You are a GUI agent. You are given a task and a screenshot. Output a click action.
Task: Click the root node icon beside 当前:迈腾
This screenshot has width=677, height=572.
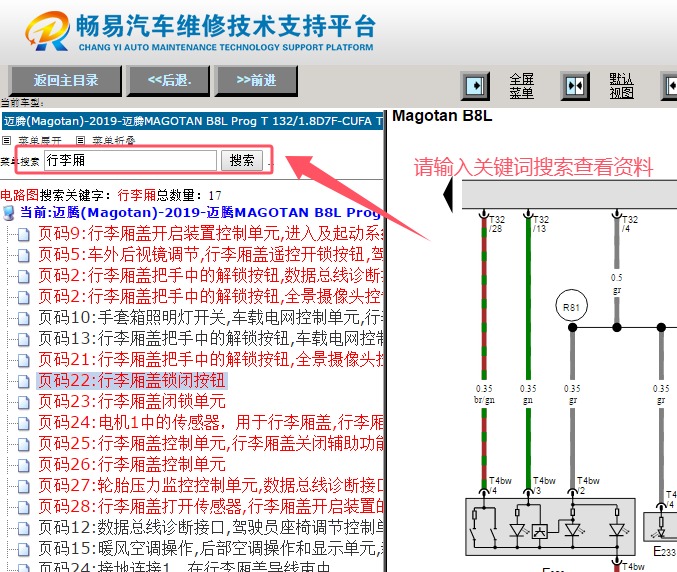coord(9,213)
